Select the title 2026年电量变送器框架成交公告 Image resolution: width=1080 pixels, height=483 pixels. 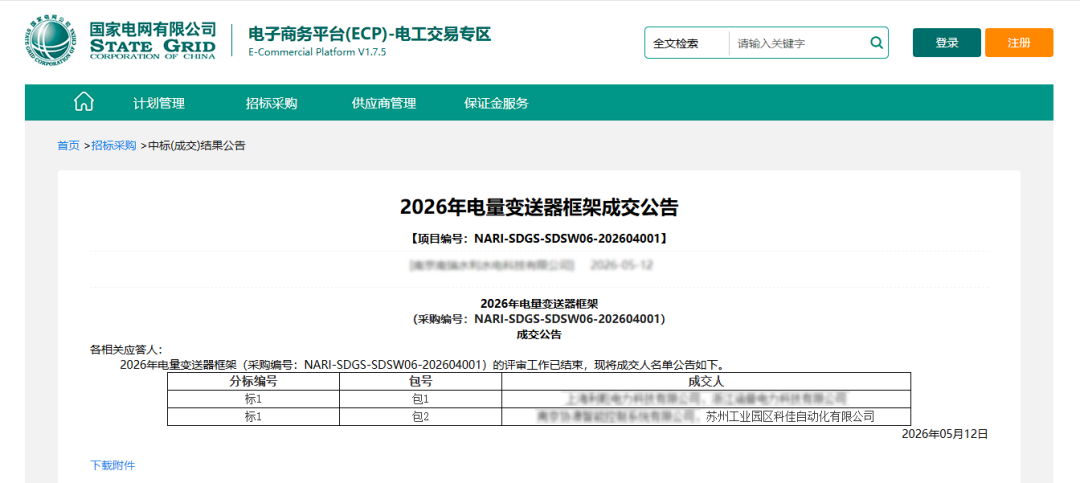click(539, 207)
